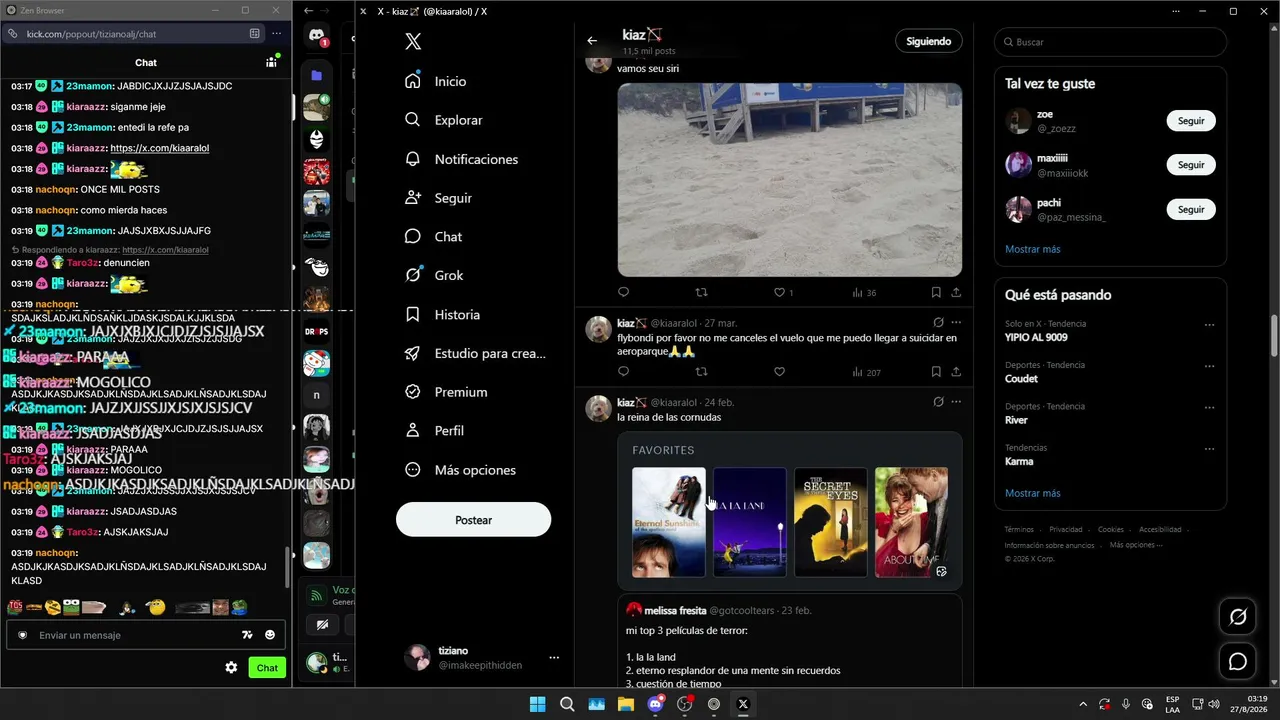Share the flybondi post
The height and width of the screenshot is (720, 1280).
coord(956,372)
